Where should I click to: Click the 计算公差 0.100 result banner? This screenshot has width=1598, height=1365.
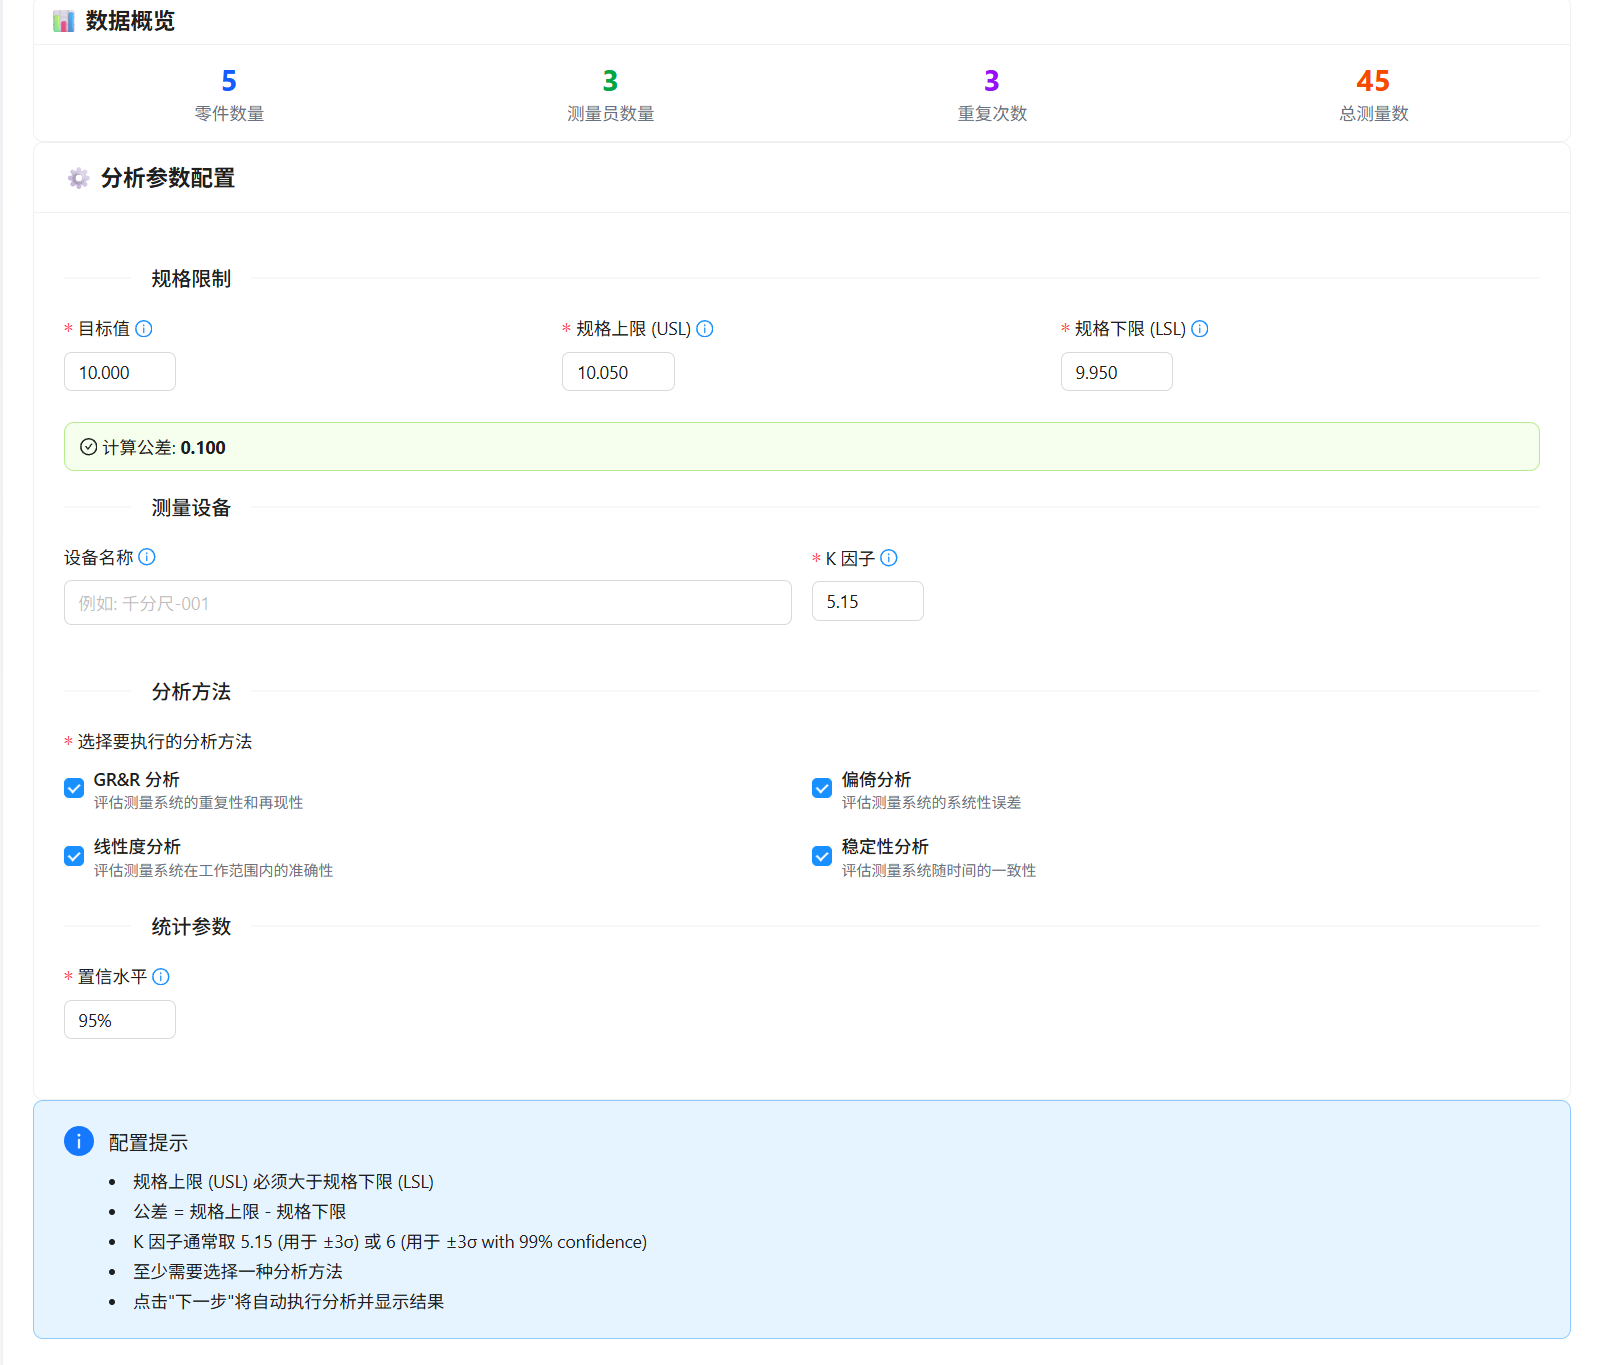coord(801,447)
